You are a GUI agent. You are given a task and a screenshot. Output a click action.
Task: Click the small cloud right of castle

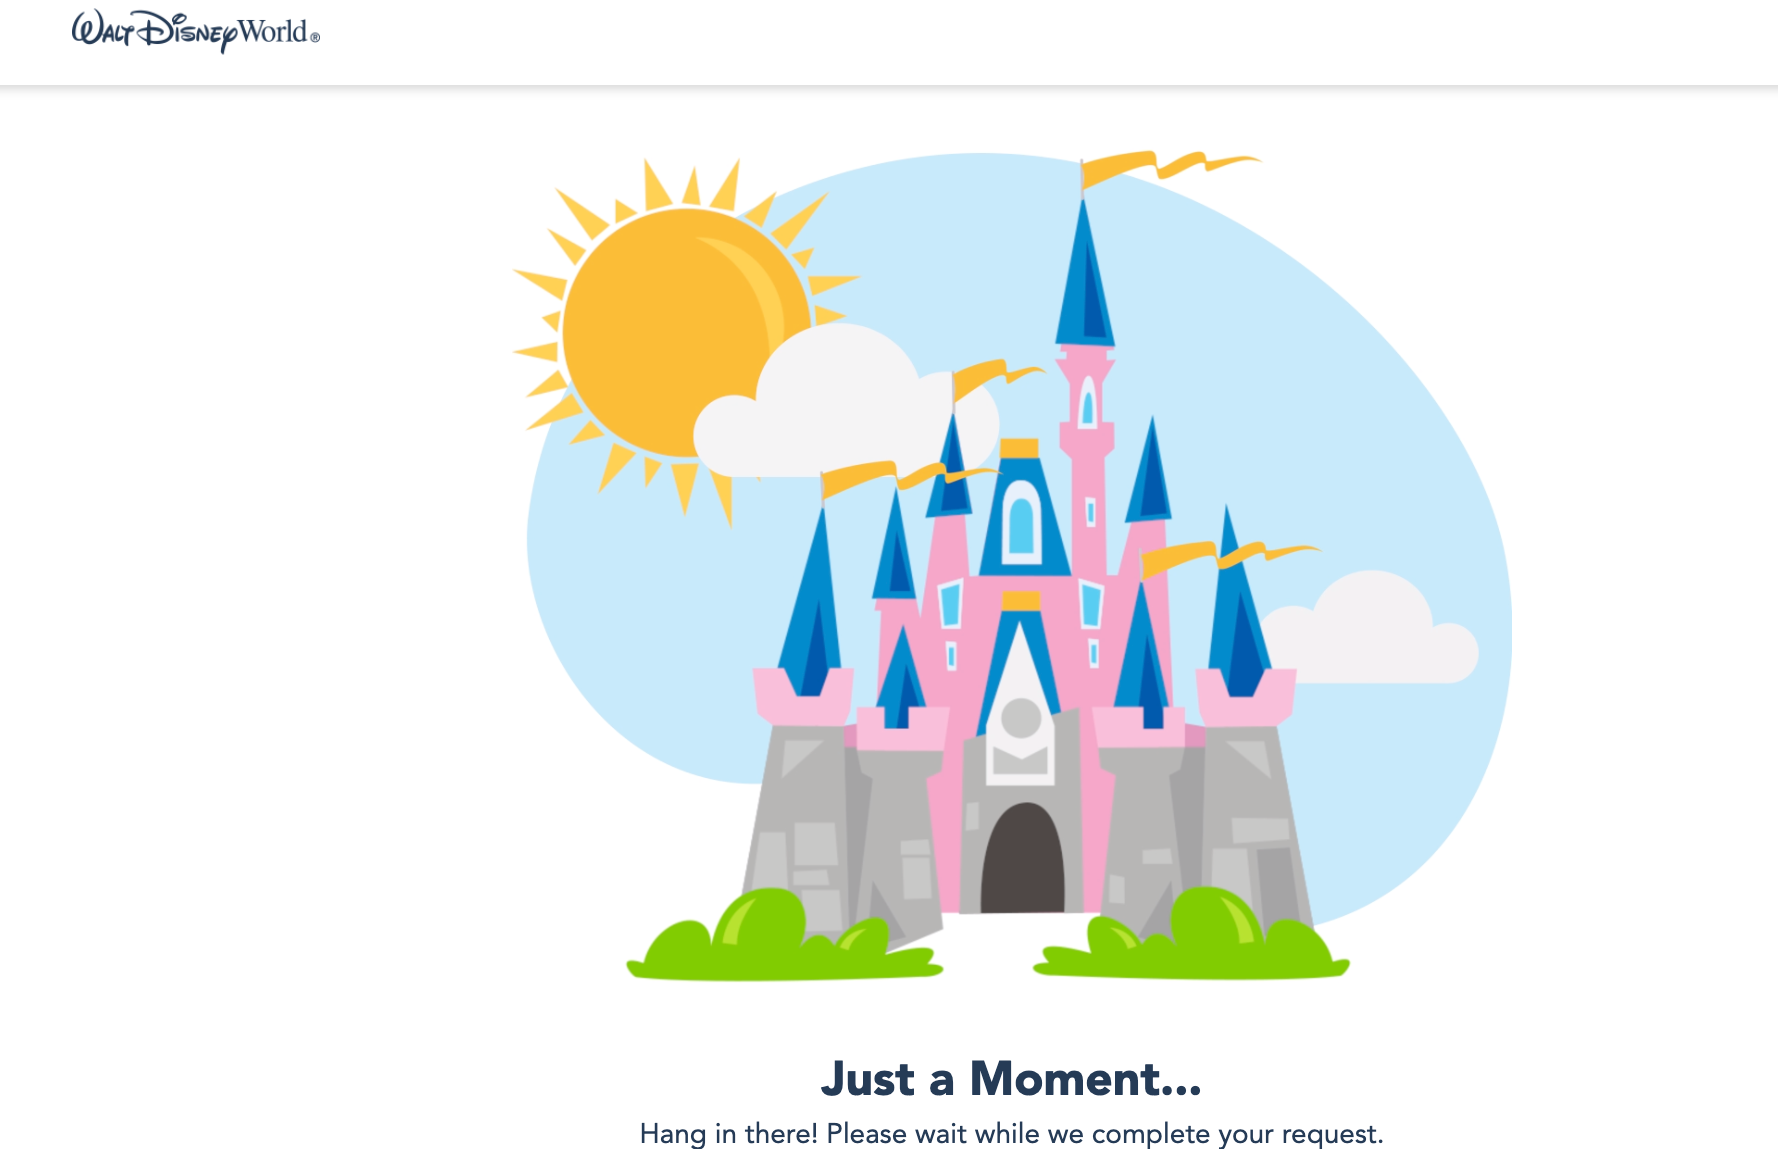1368,630
